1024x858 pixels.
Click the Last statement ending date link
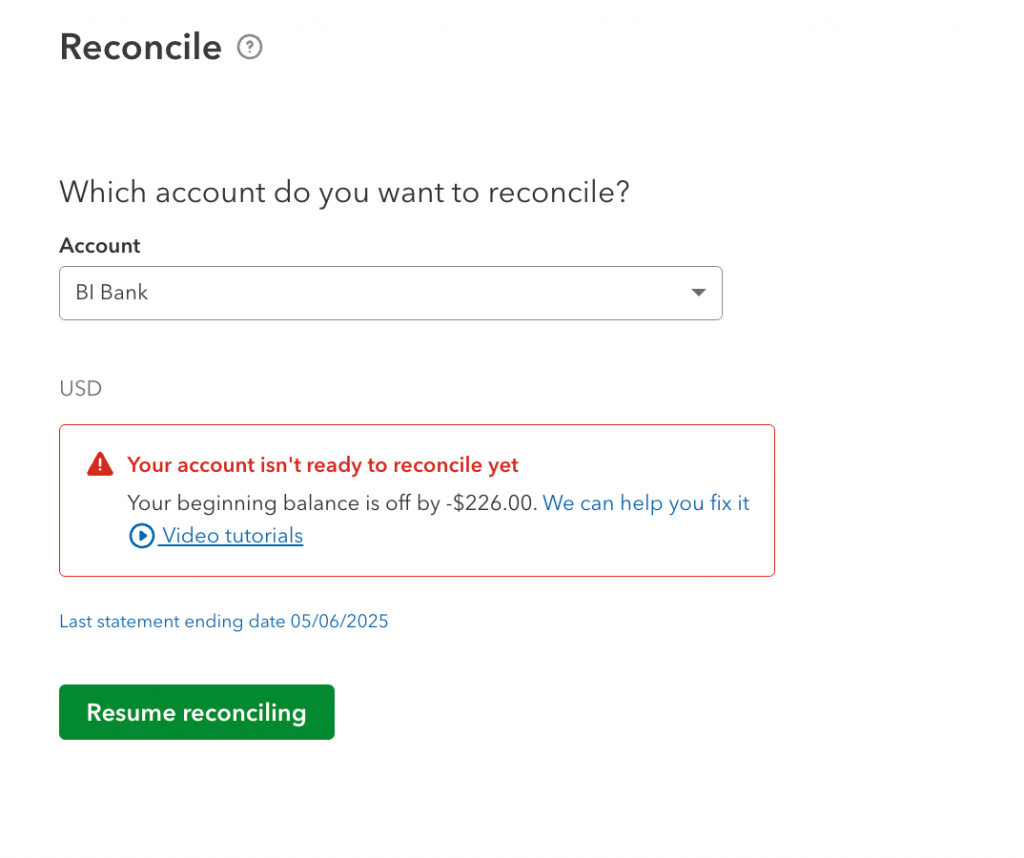point(223,622)
